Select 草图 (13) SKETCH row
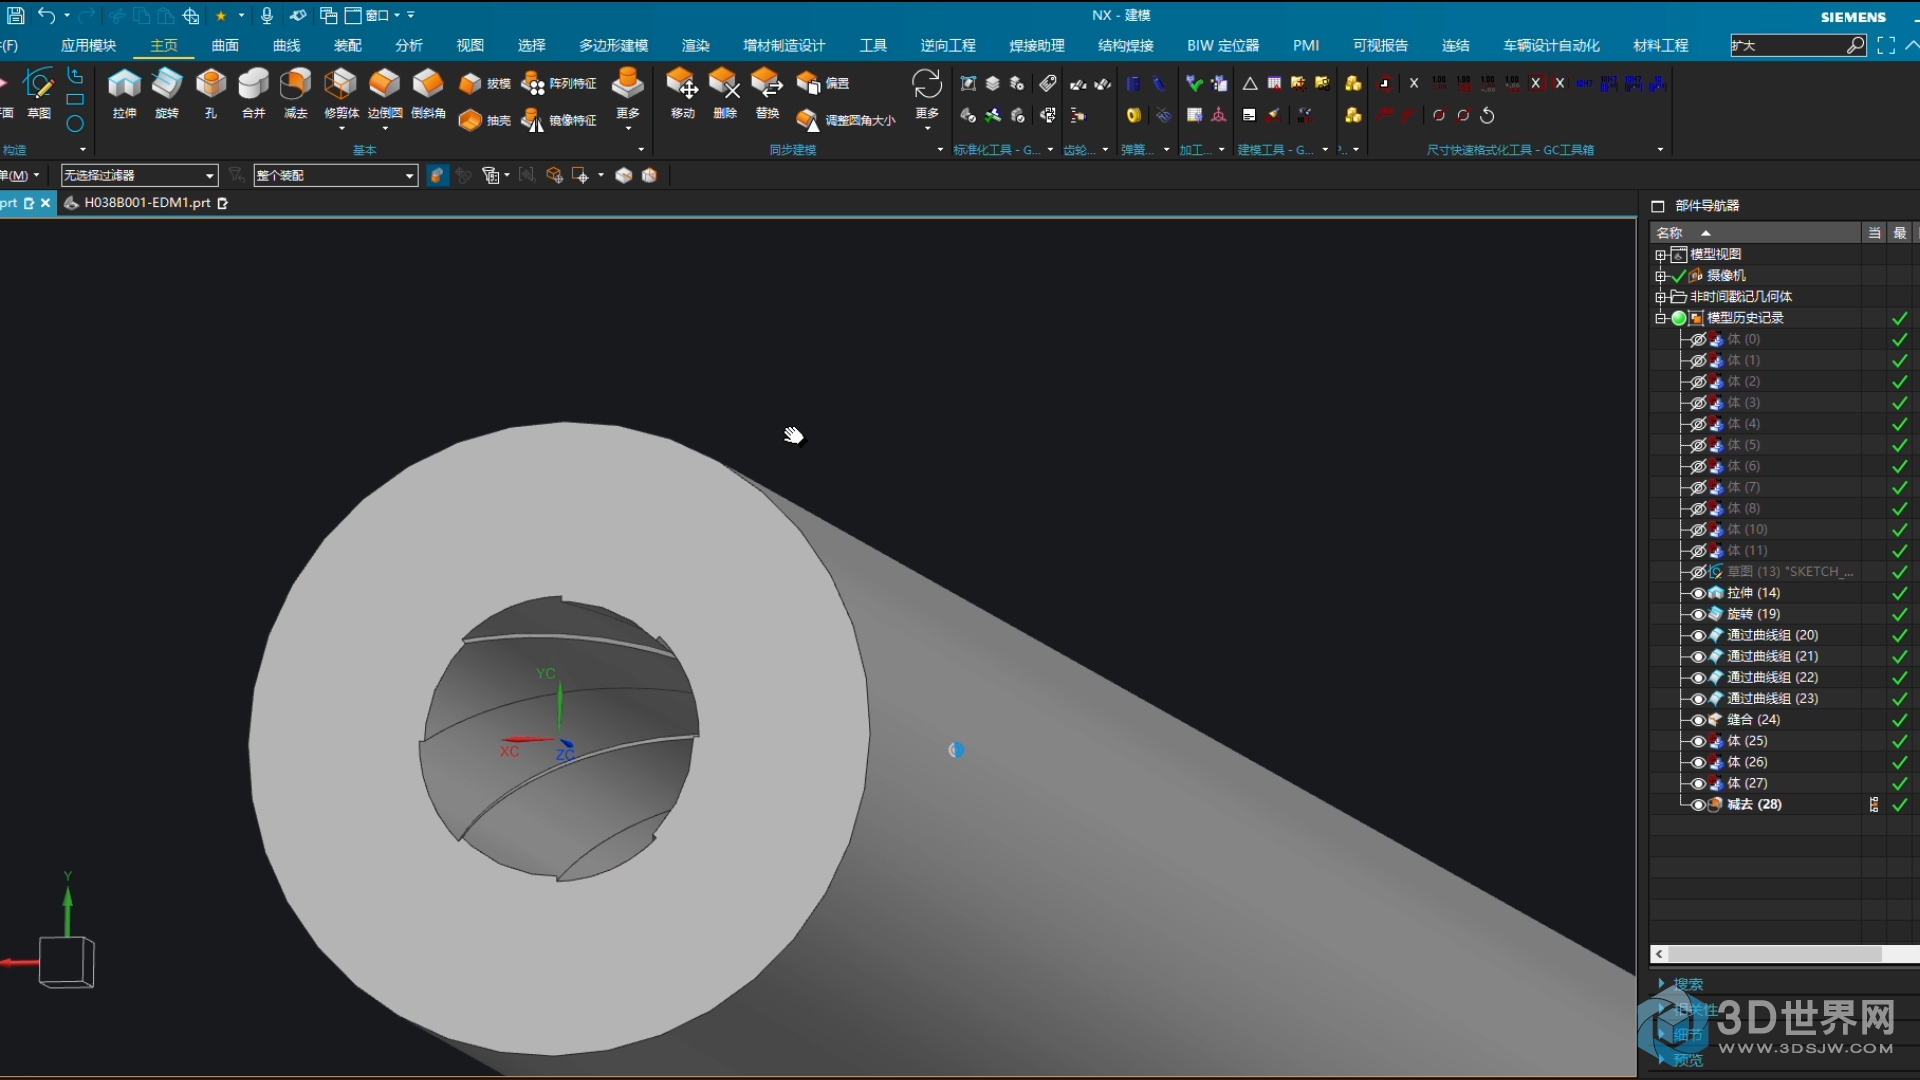 point(1790,572)
